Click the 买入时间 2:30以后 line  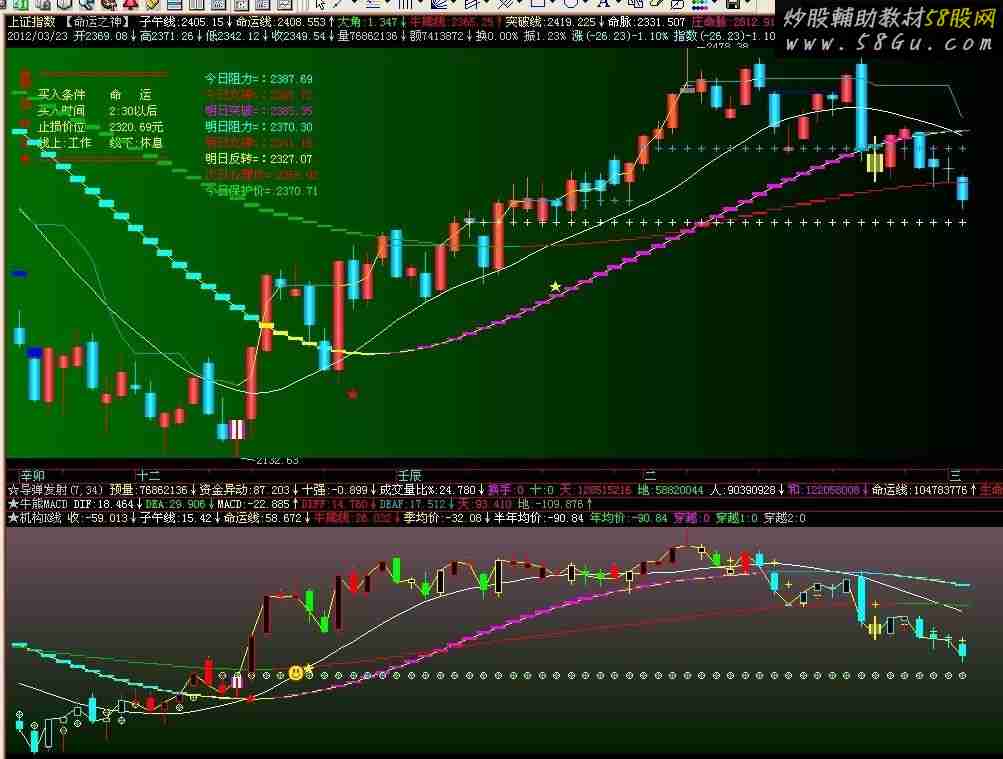coord(97,111)
